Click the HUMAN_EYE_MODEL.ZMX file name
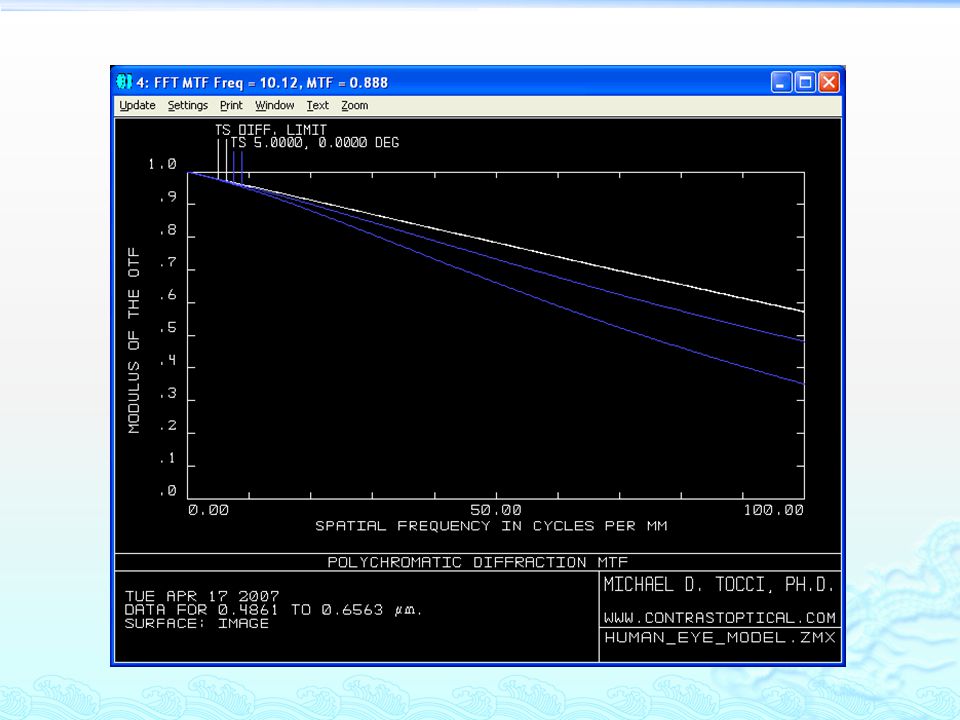Viewport: 960px width, 720px height. pyautogui.click(x=719, y=637)
